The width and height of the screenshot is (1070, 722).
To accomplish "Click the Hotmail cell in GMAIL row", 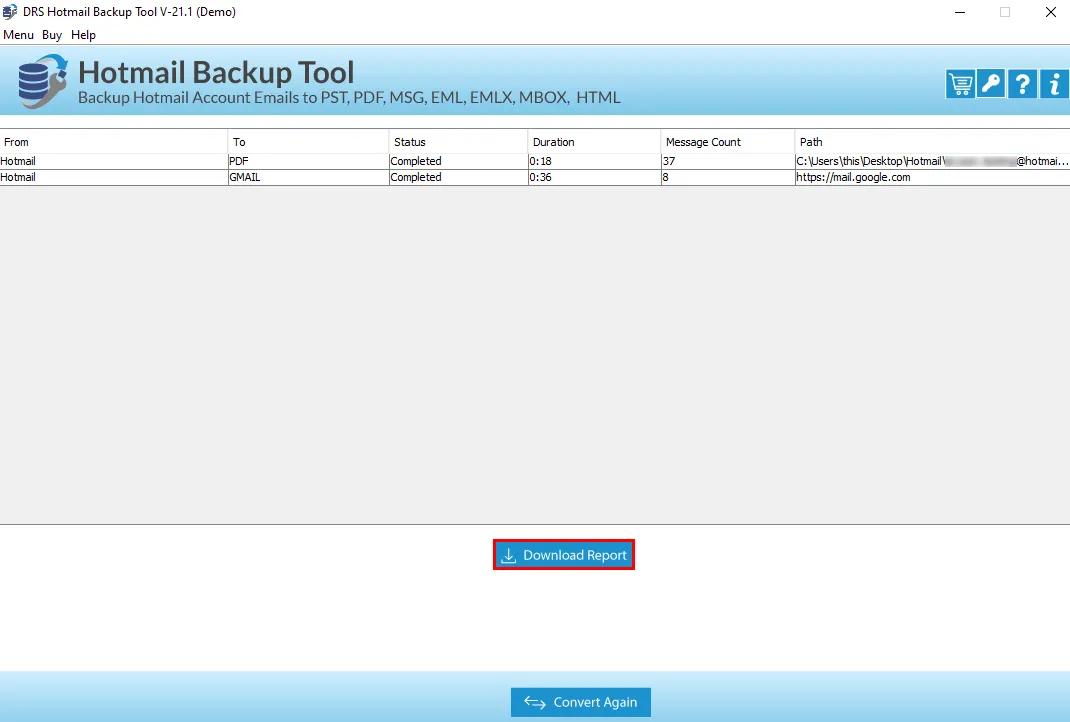I will [x=113, y=177].
